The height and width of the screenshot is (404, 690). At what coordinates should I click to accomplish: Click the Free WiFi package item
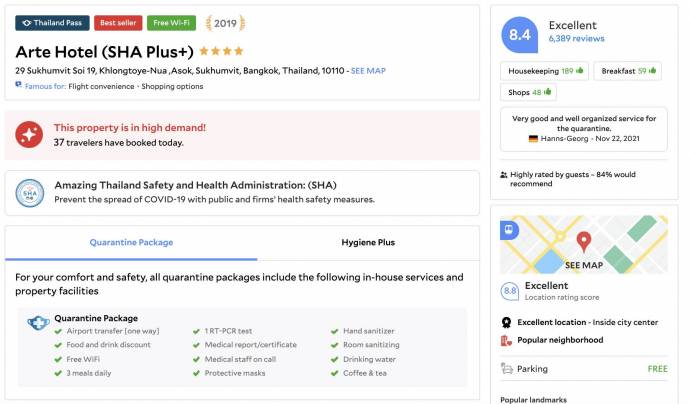(x=83, y=359)
